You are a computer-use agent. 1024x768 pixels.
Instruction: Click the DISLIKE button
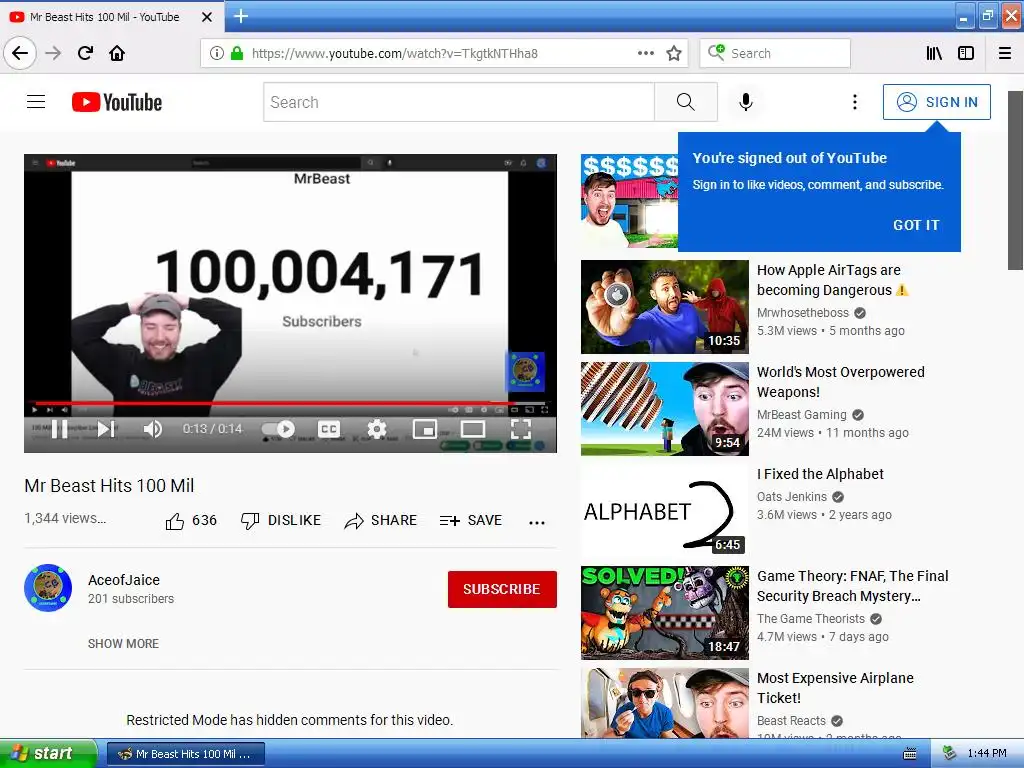[281, 520]
